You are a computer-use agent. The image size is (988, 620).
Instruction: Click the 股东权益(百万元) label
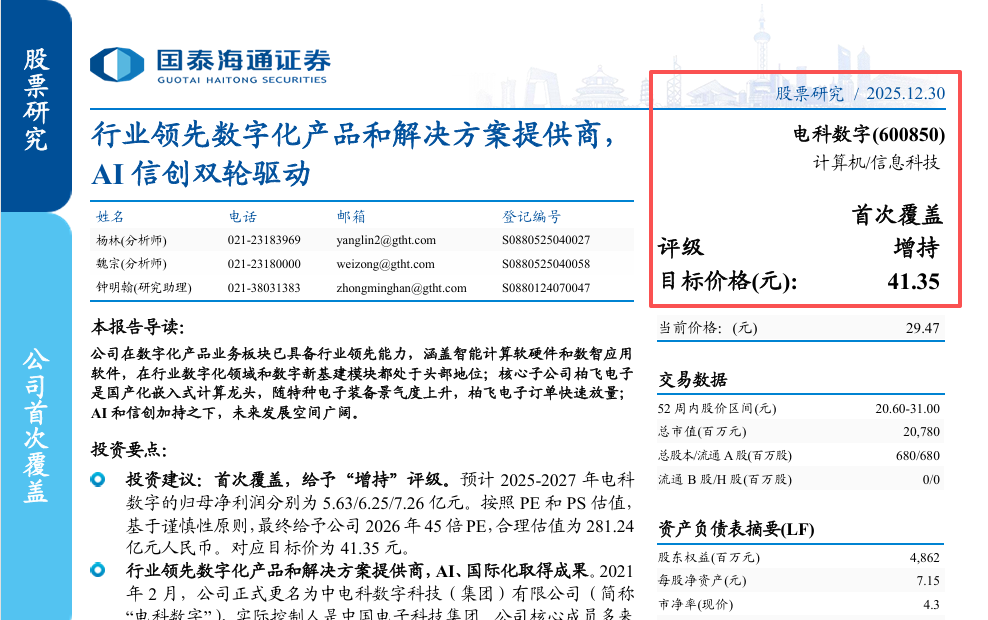coord(709,558)
